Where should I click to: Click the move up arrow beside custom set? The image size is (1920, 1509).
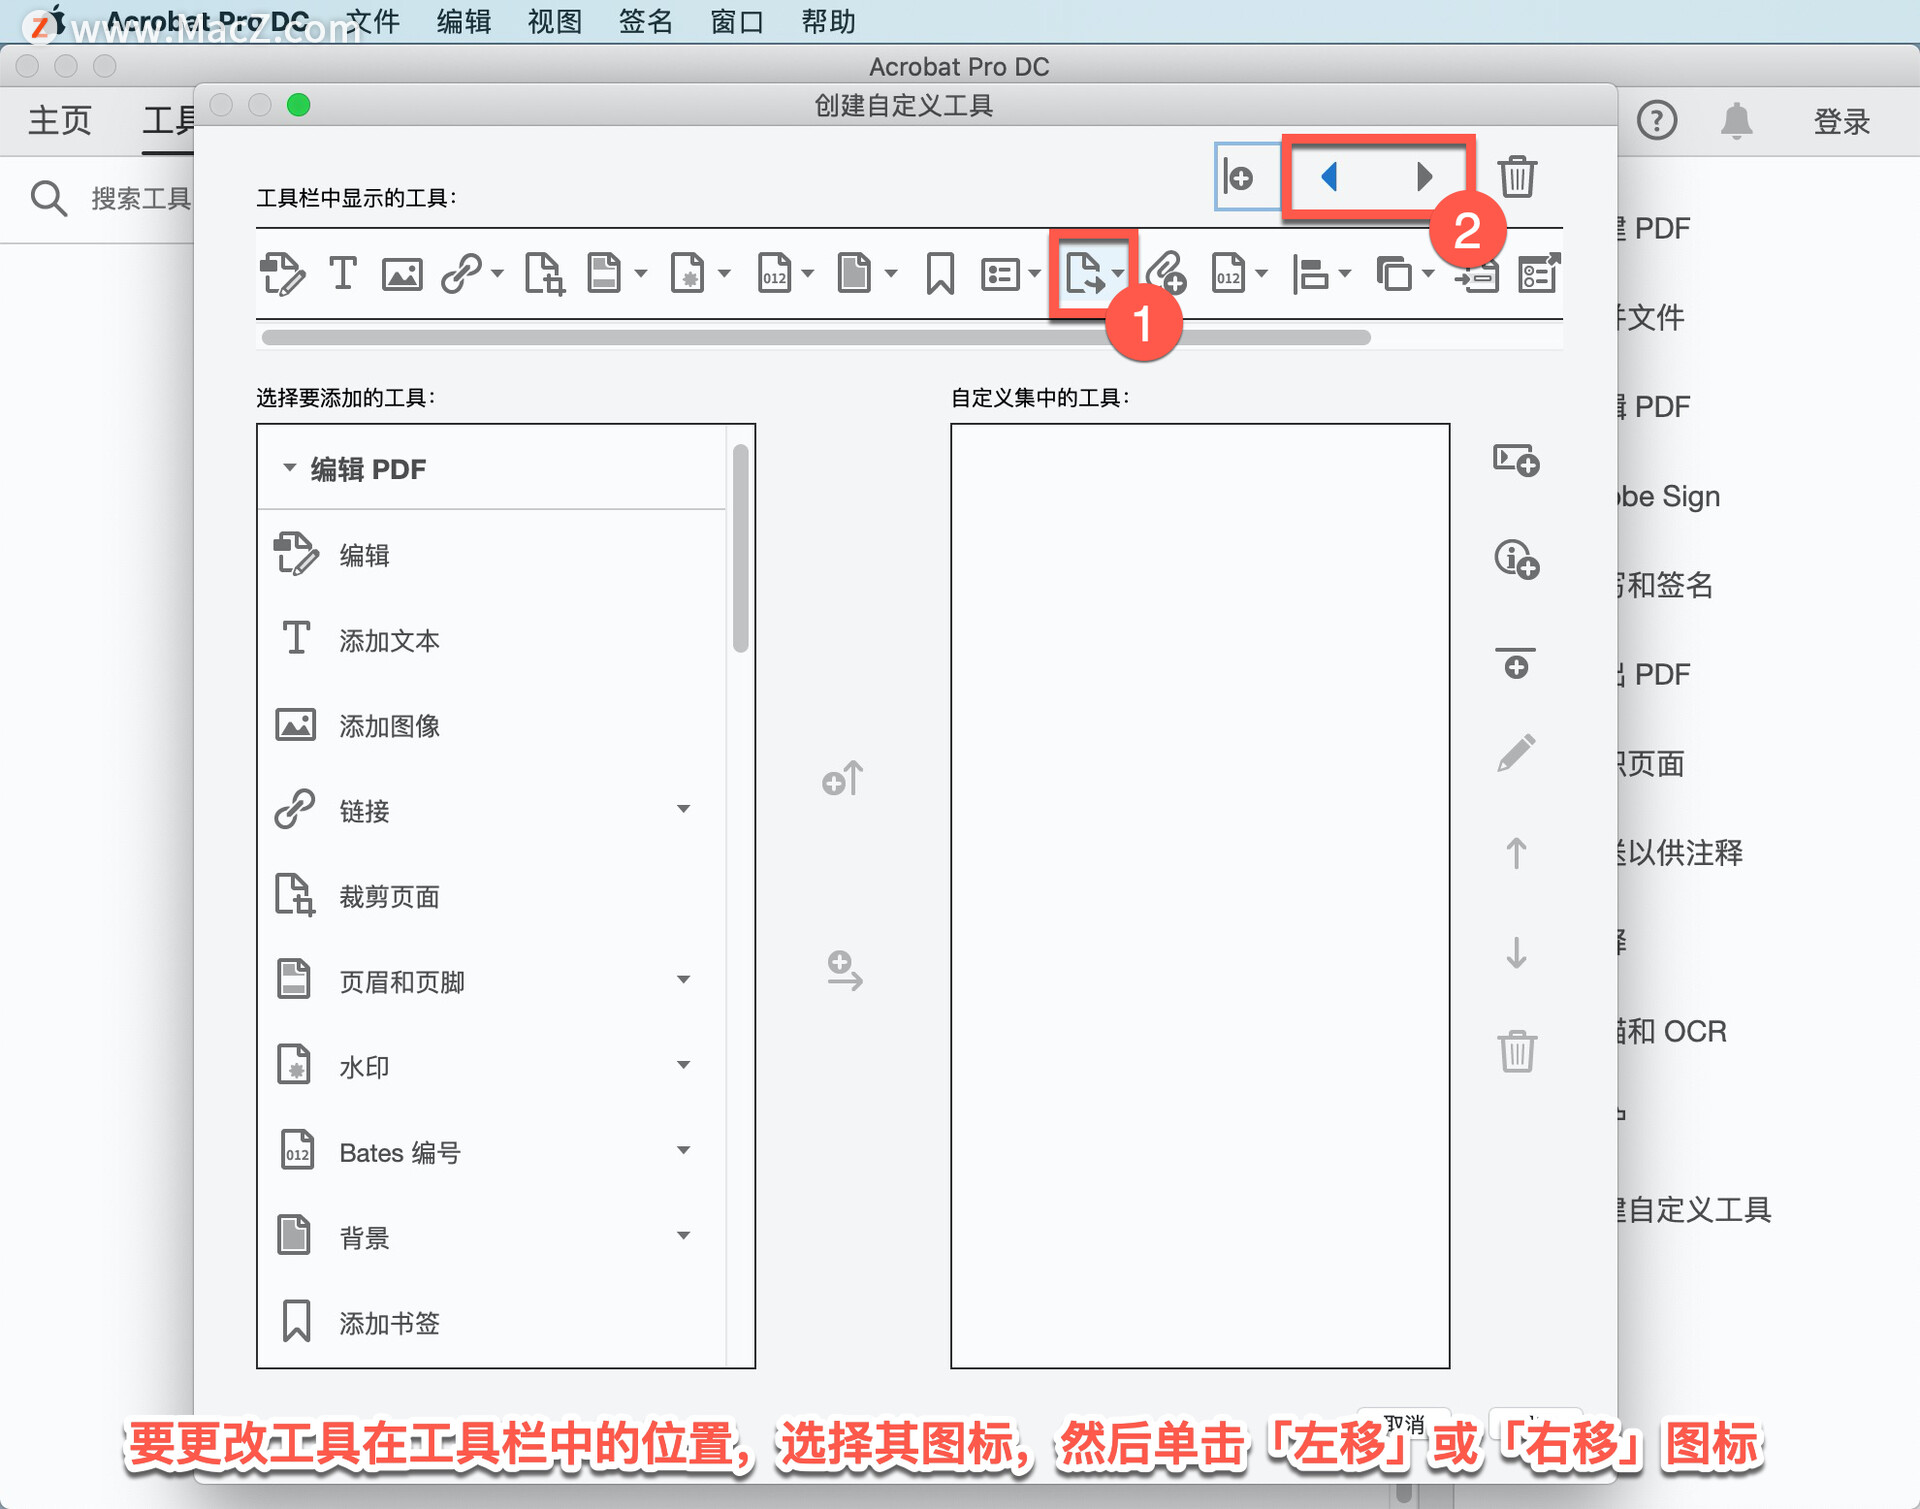click(x=1516, y=853)
